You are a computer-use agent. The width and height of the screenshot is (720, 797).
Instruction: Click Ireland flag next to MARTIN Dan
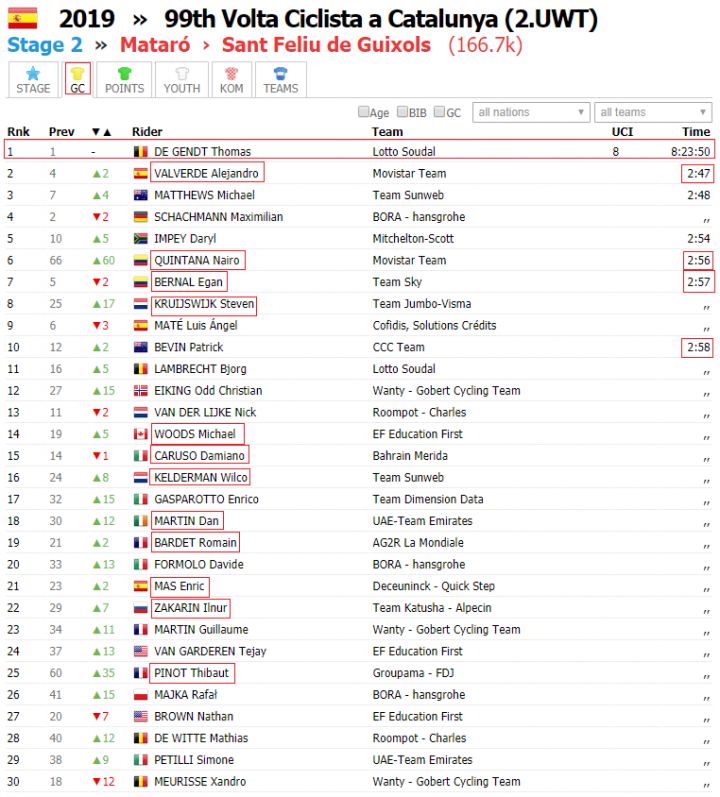click(140, 521)
